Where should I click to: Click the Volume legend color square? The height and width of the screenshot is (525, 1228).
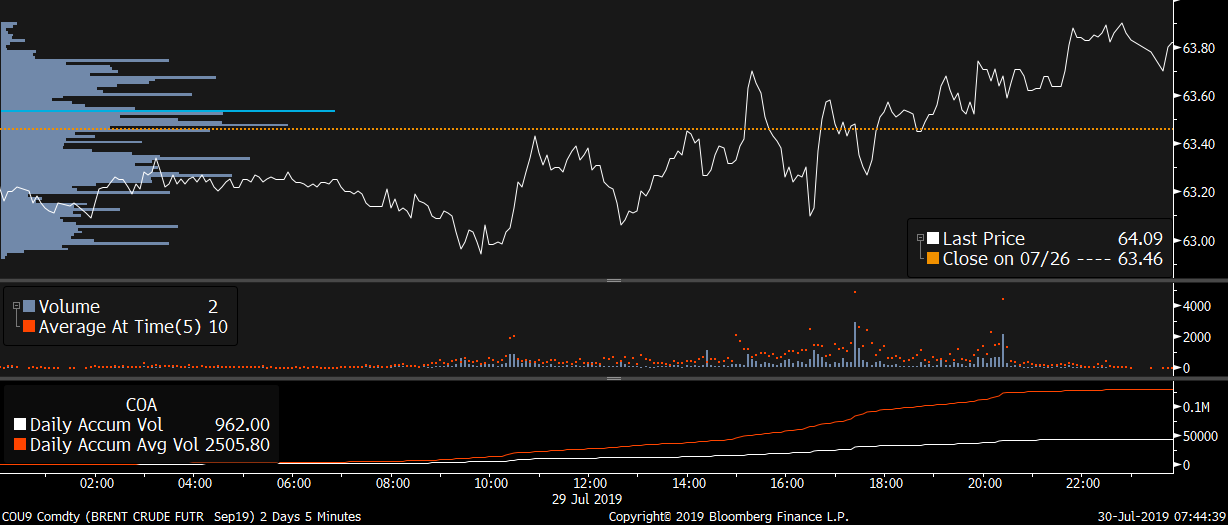[x=29, y=307]
